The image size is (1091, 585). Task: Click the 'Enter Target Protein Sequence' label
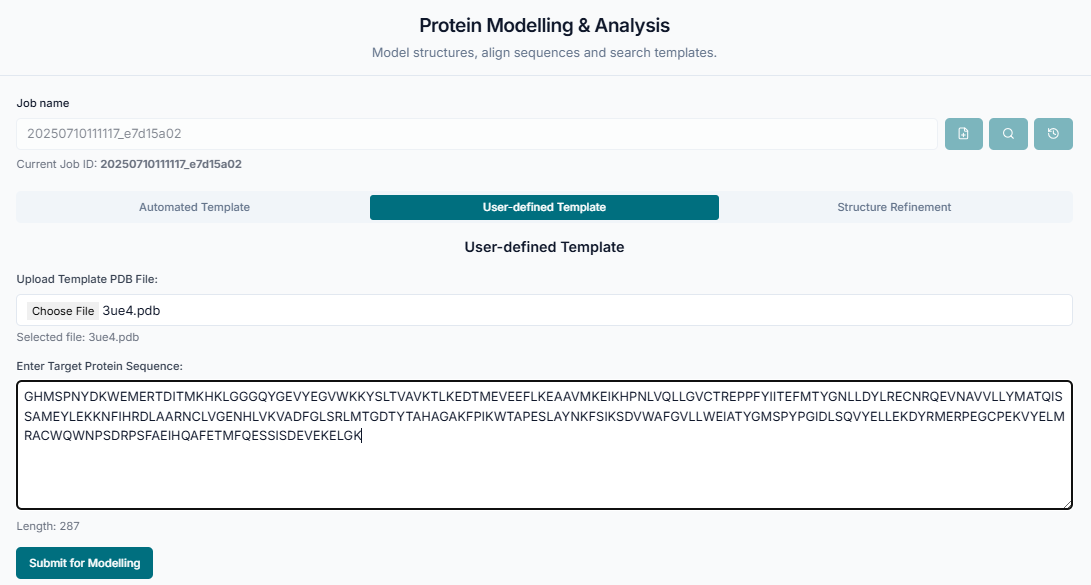(99, 367)
